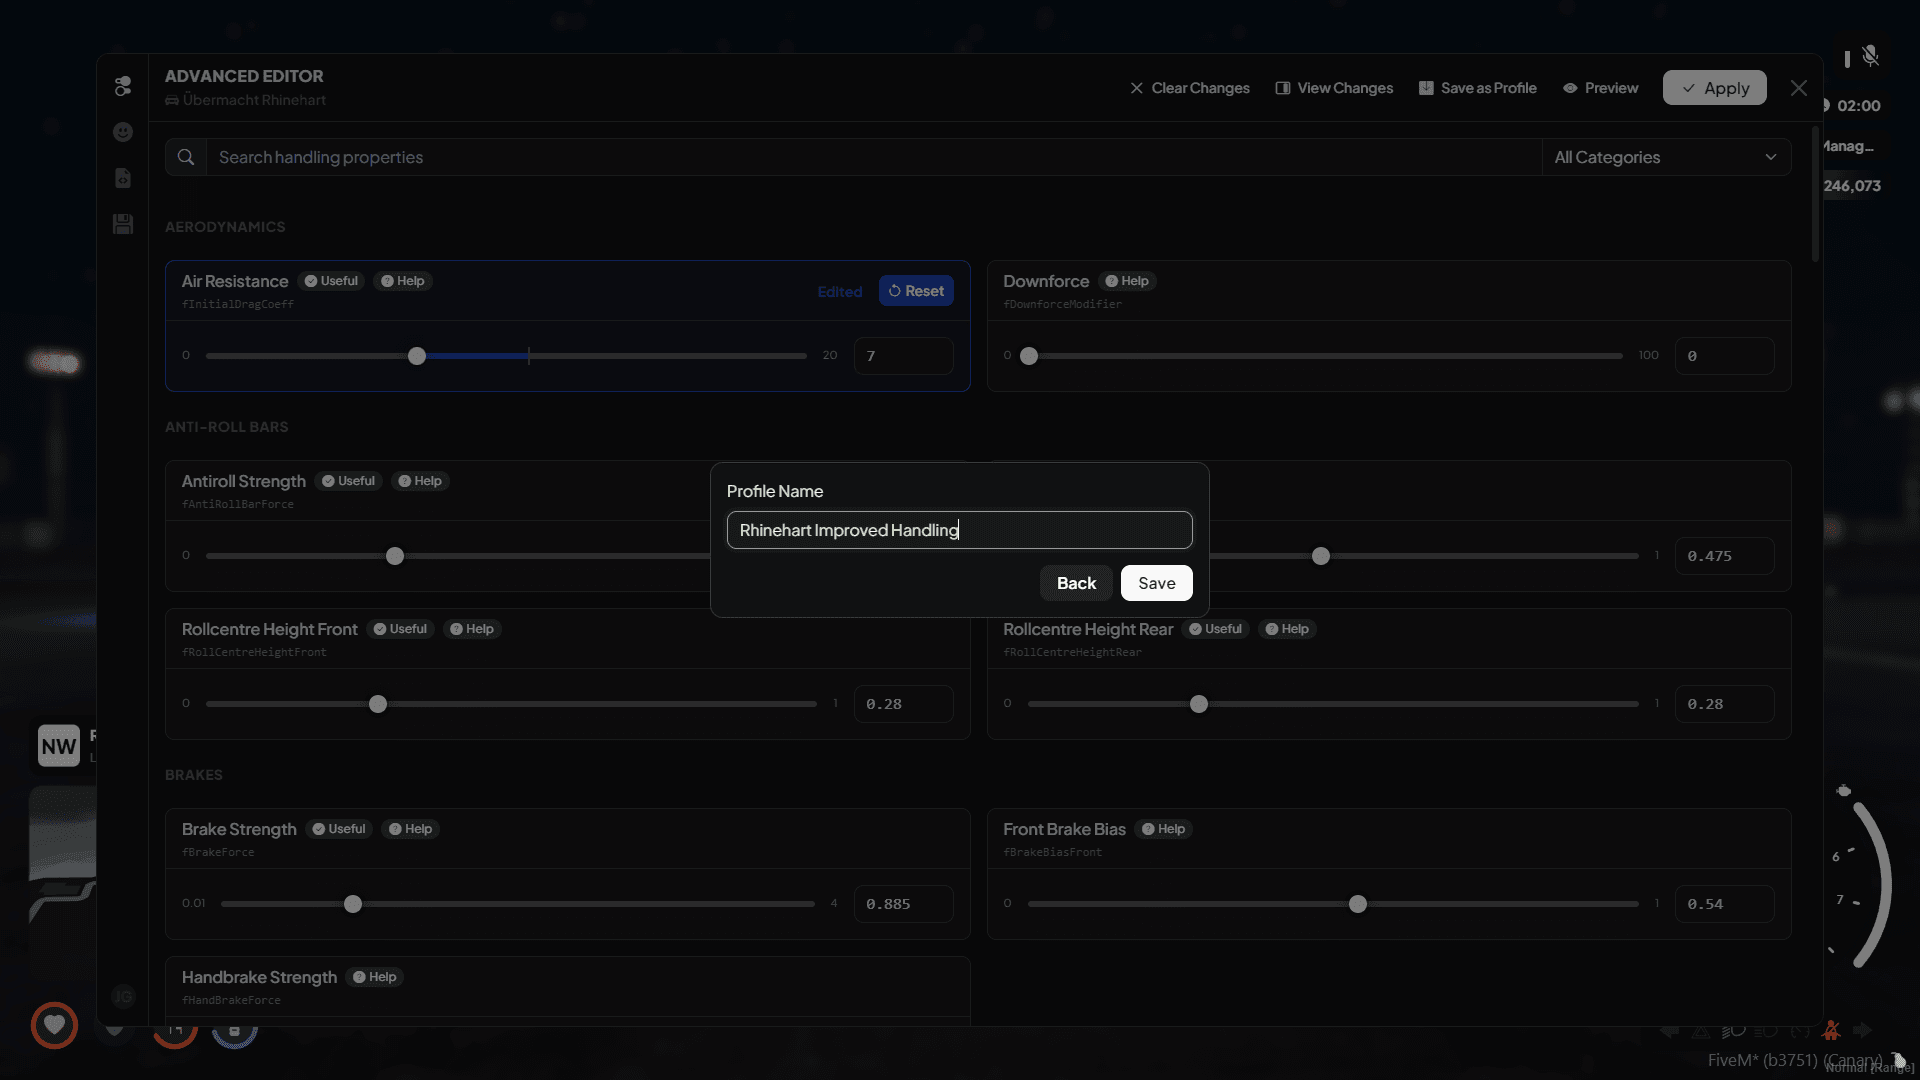
Task: Click the Profile Name text field
Action: pyautogui.click(x=959, y=530)
